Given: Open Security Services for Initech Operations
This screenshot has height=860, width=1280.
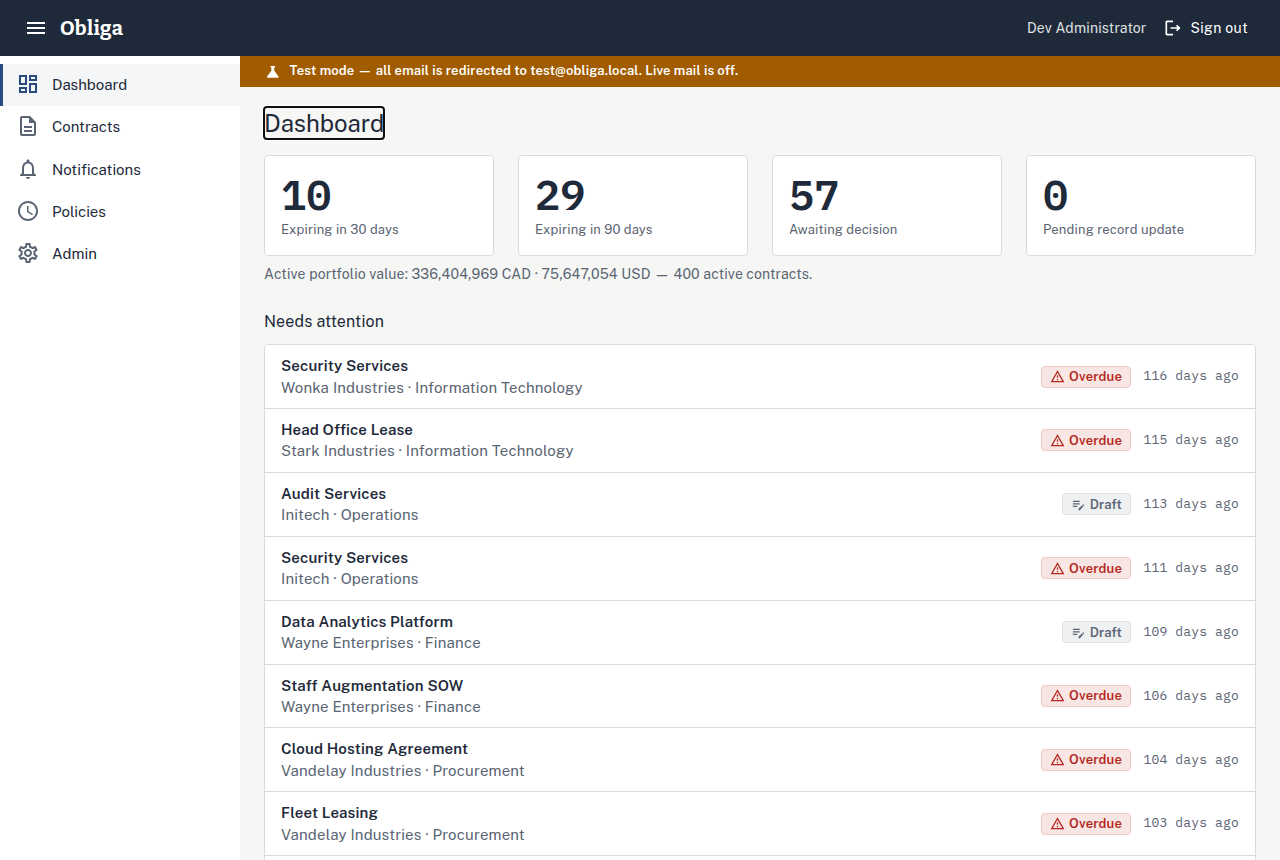Looking at the screenshot, I should [760, 569].
